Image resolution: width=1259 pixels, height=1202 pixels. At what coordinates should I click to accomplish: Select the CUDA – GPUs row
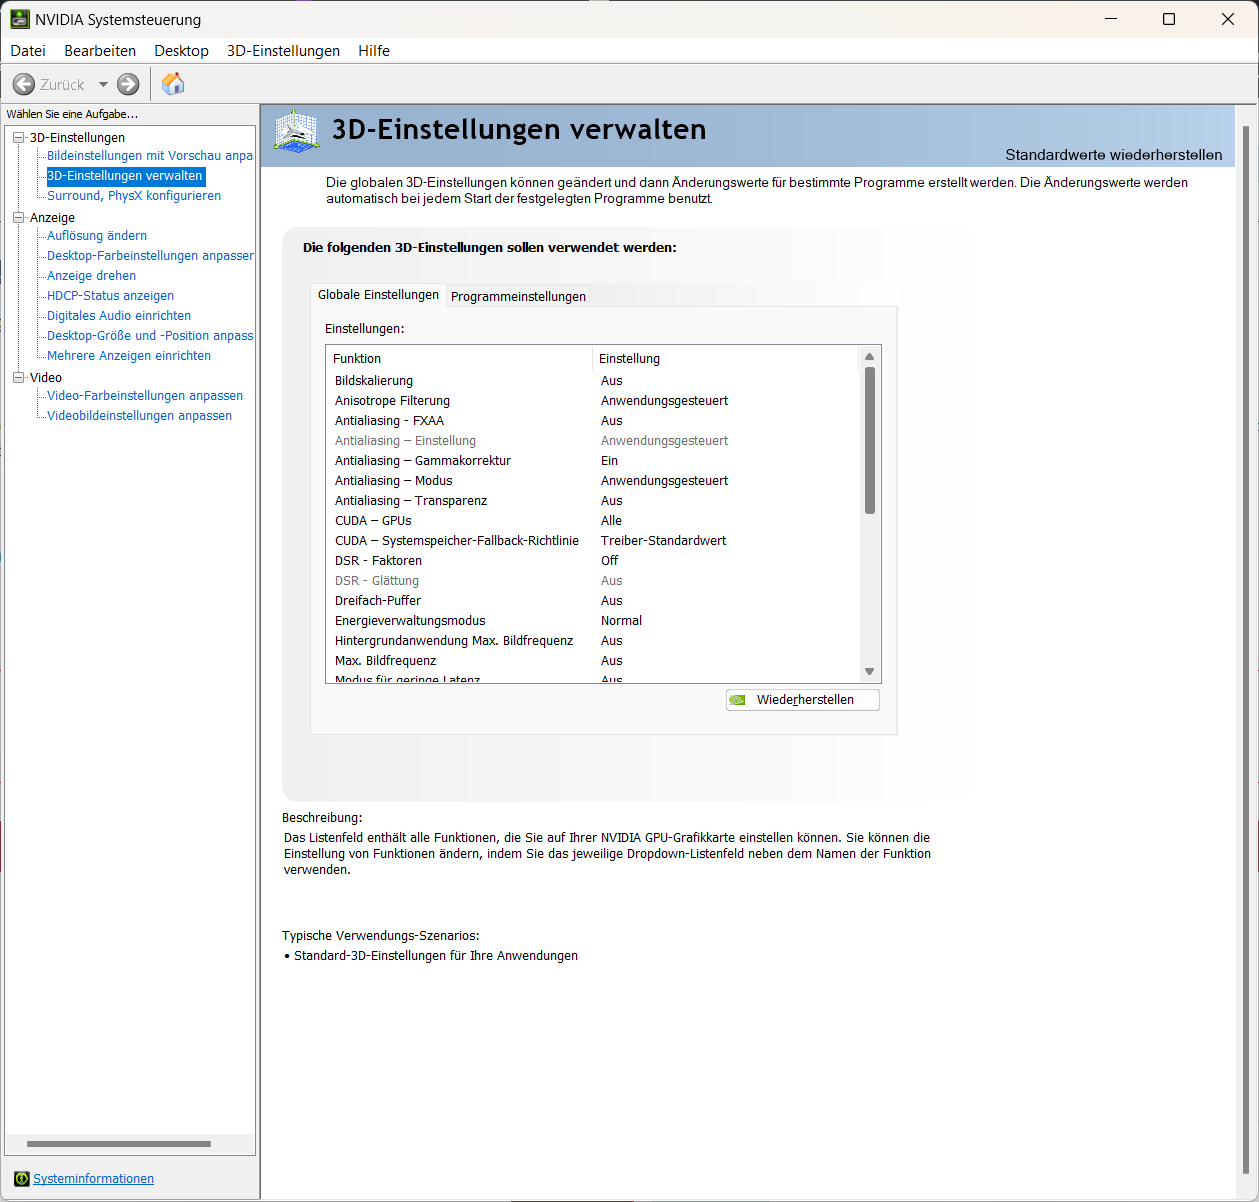[593, 521]
